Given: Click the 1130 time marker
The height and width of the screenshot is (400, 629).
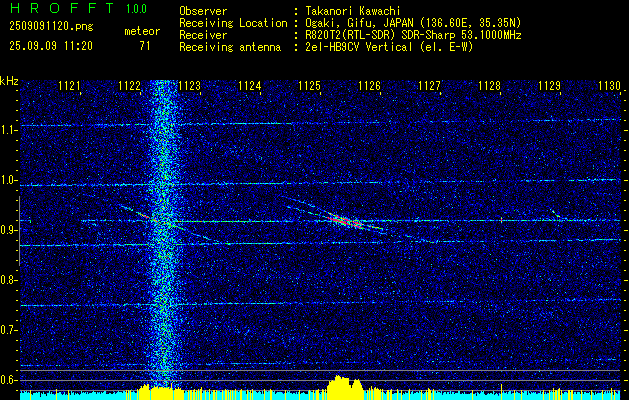Looking at the screenshot, I should point(609,86).
